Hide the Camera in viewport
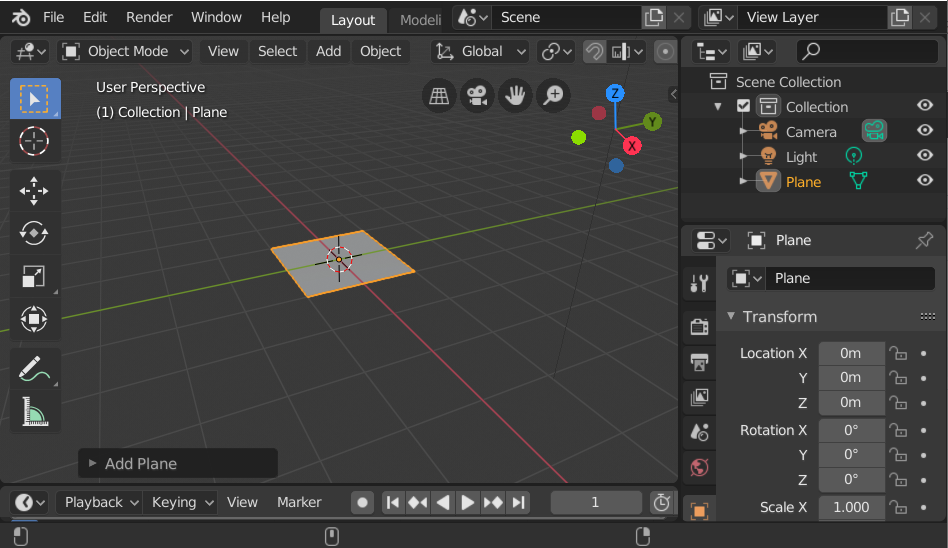This screenshot has width=948, height=548. pyautogui.click(x=924, y=130)
